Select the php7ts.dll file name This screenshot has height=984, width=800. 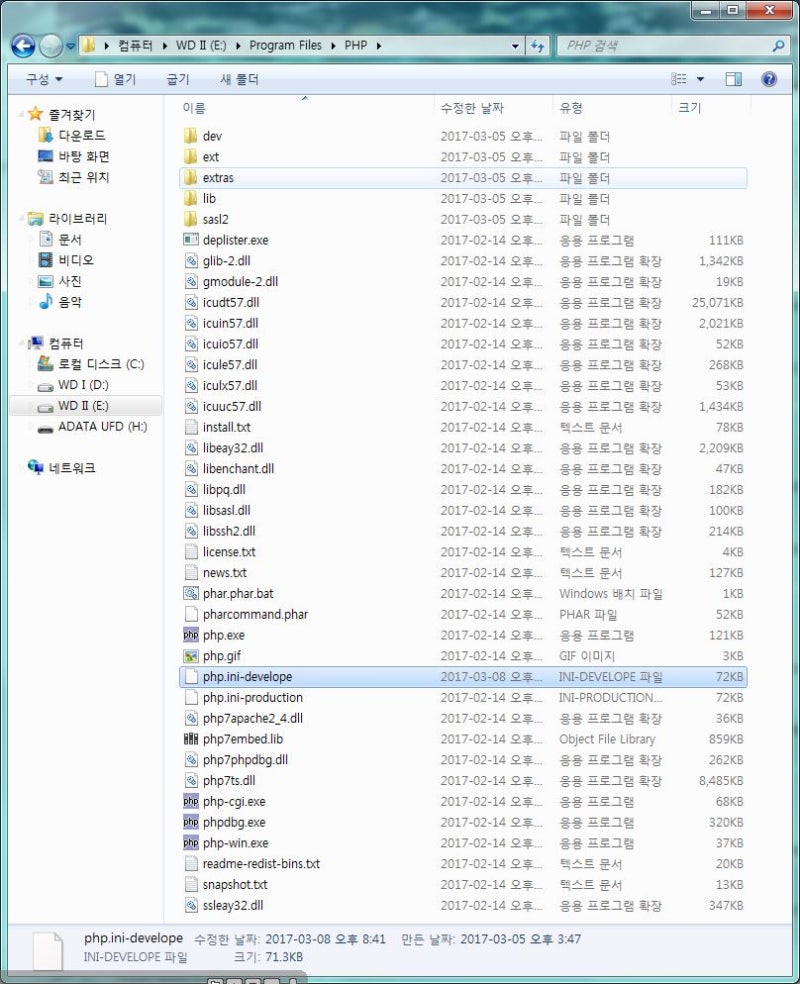click(x=229, y=780)
